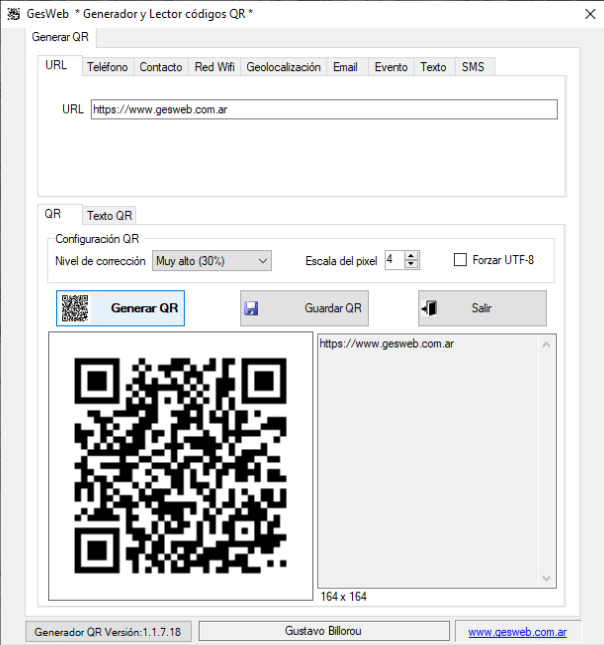Go to the Geolocalización tab
The height and width of the screenshot is (645, 604).
tap(283, 67)
